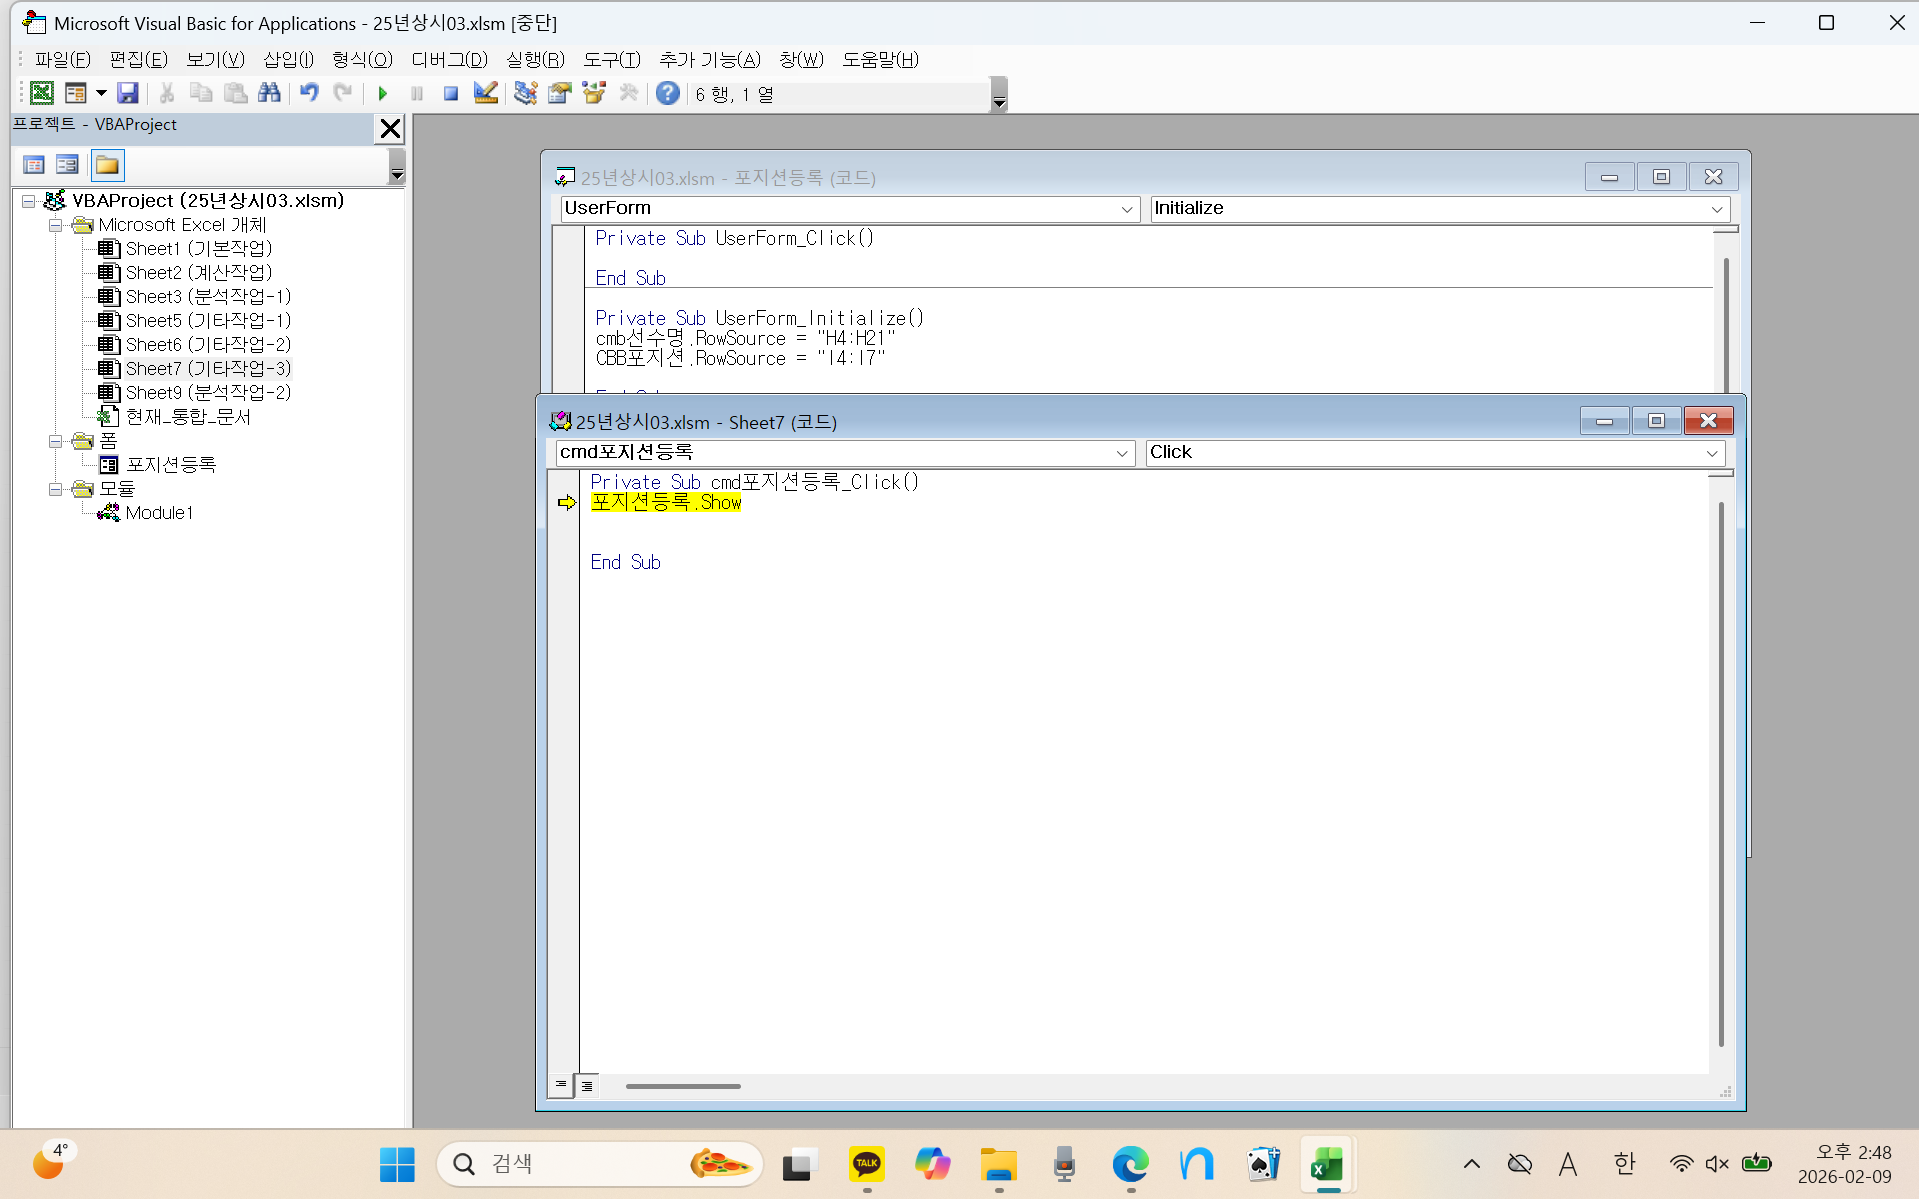Click the Run Sub (play) toolbar icon
This screenshot has width=1919, height=1199.
382,94
